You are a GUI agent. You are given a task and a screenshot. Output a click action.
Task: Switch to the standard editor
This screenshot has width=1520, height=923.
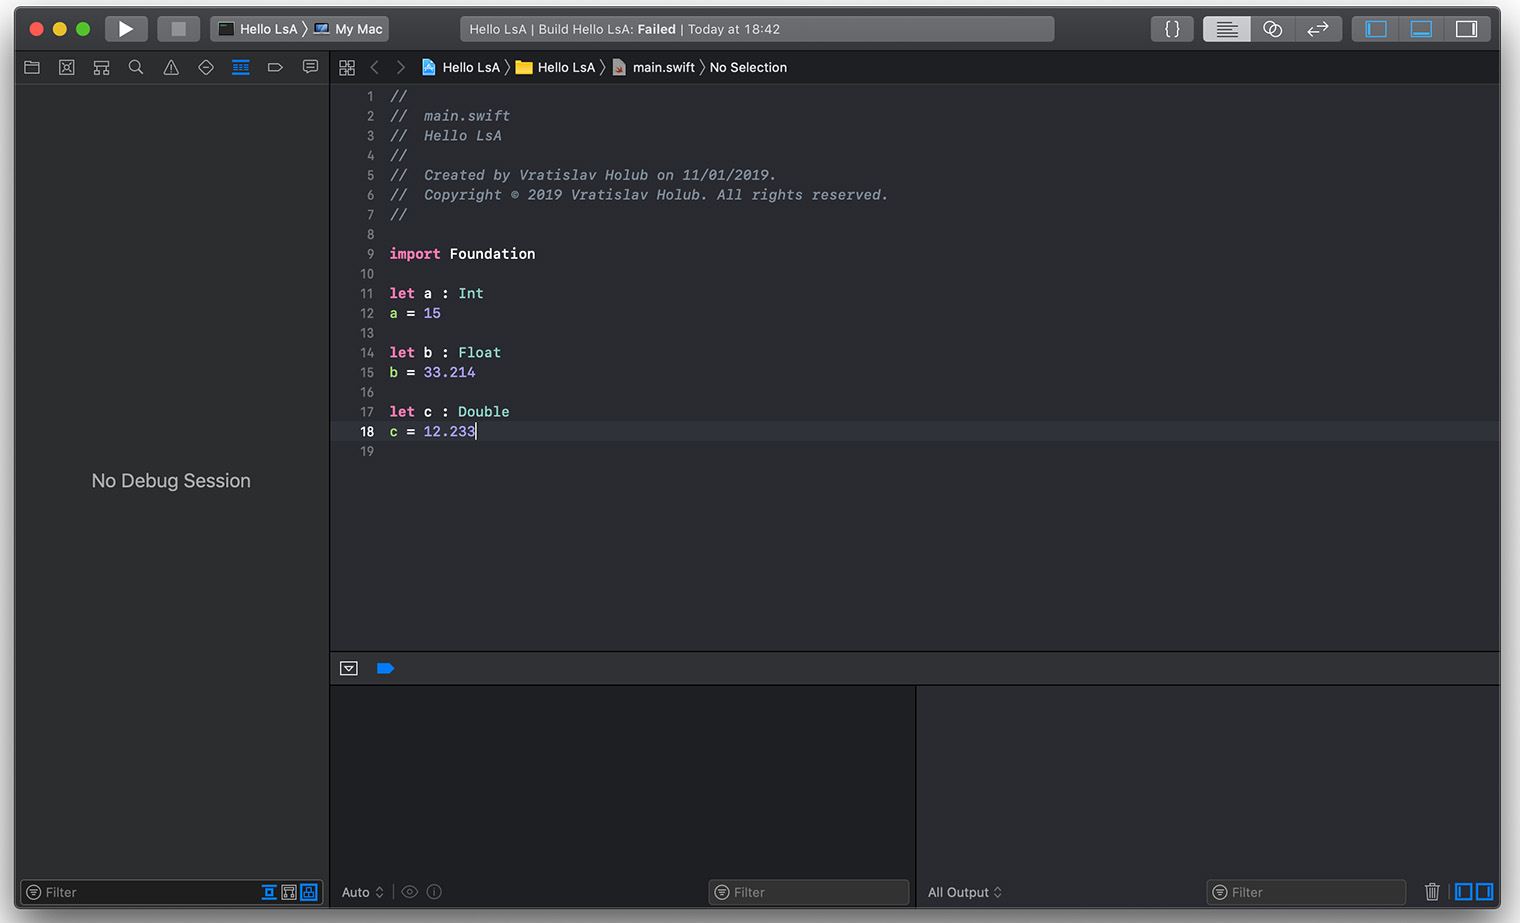(1227, 29)
